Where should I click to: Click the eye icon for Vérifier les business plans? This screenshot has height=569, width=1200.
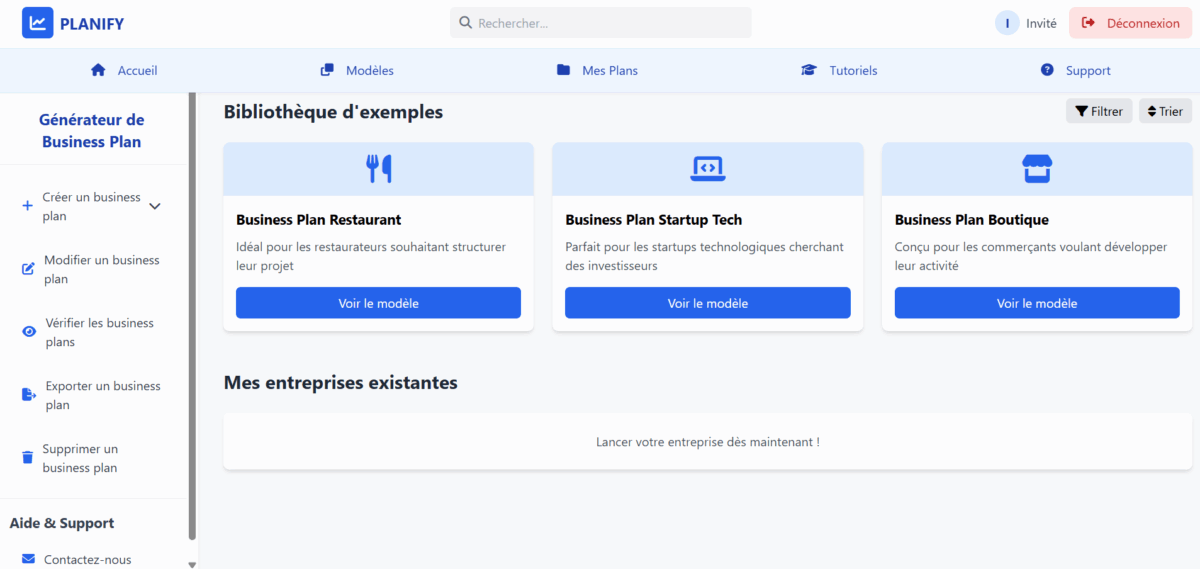[29, 332]
